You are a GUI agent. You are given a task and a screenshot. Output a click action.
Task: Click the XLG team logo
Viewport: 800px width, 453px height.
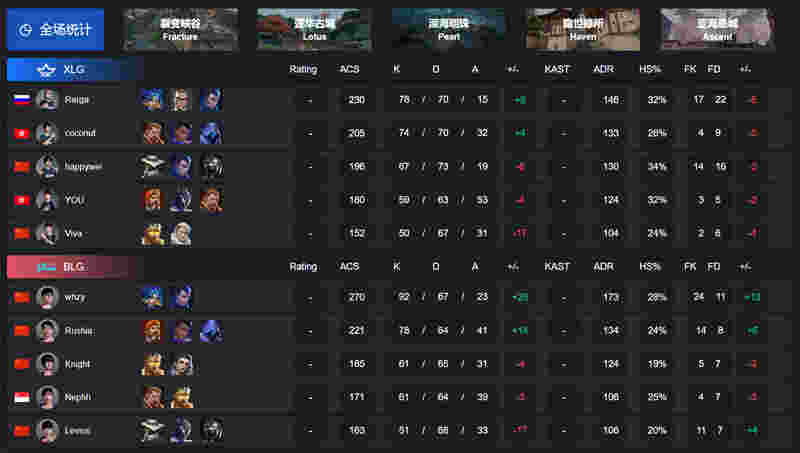(46, 70)
